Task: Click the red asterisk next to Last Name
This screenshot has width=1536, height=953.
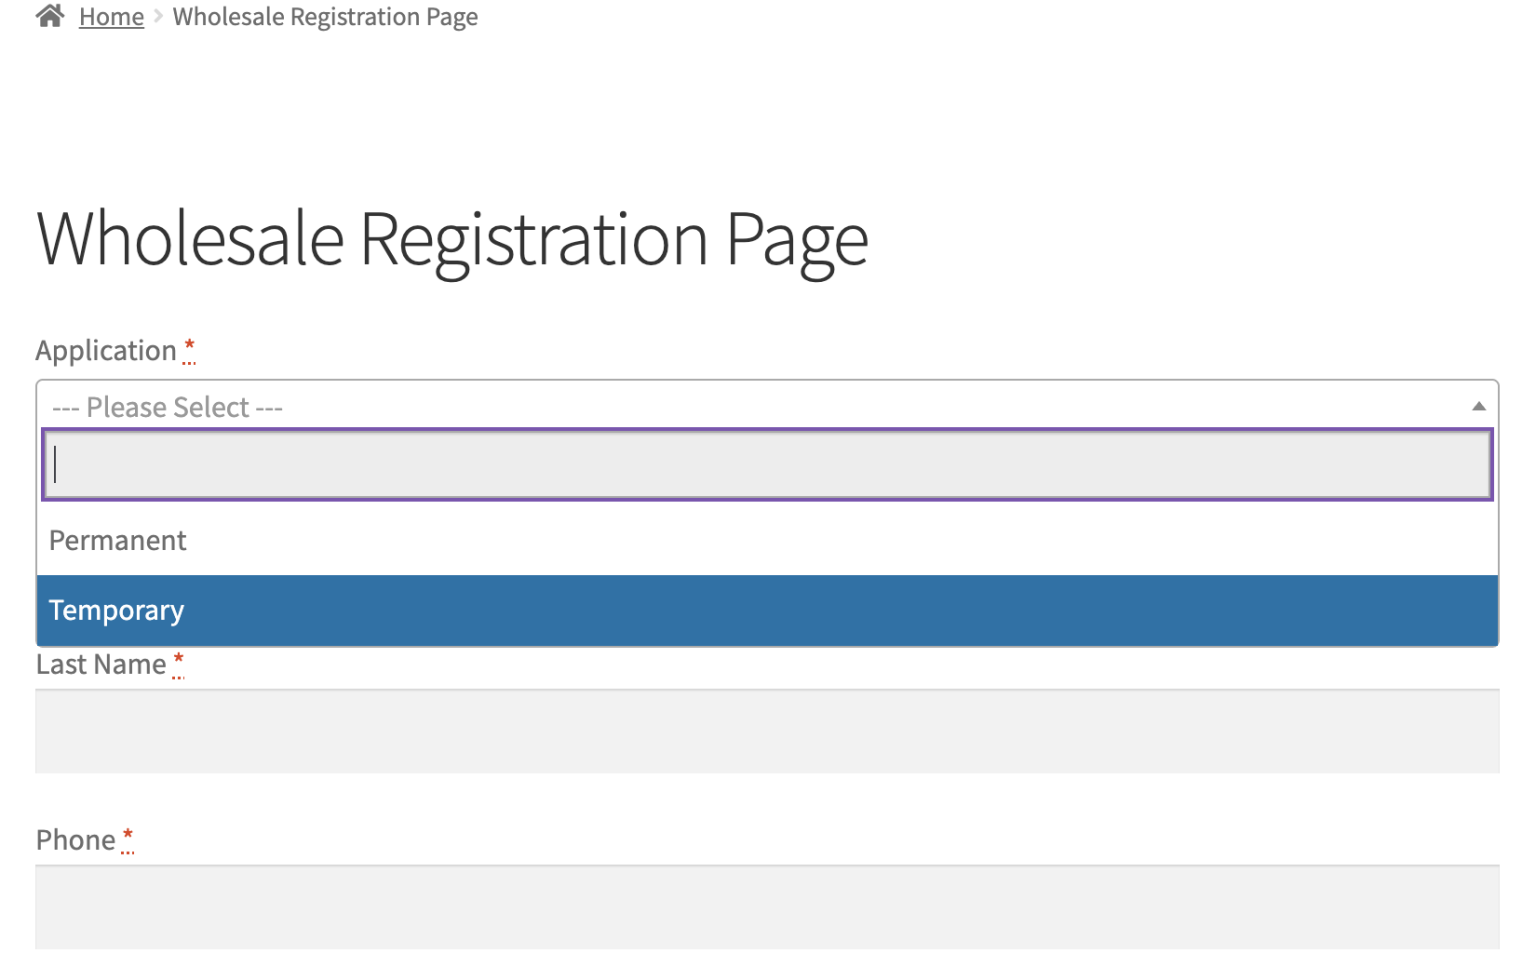Action: pyautogui.click(x=178, y=659)
